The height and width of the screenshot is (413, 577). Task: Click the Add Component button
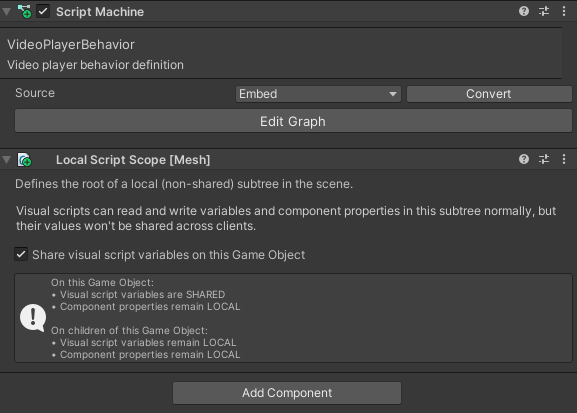[287, 393]
